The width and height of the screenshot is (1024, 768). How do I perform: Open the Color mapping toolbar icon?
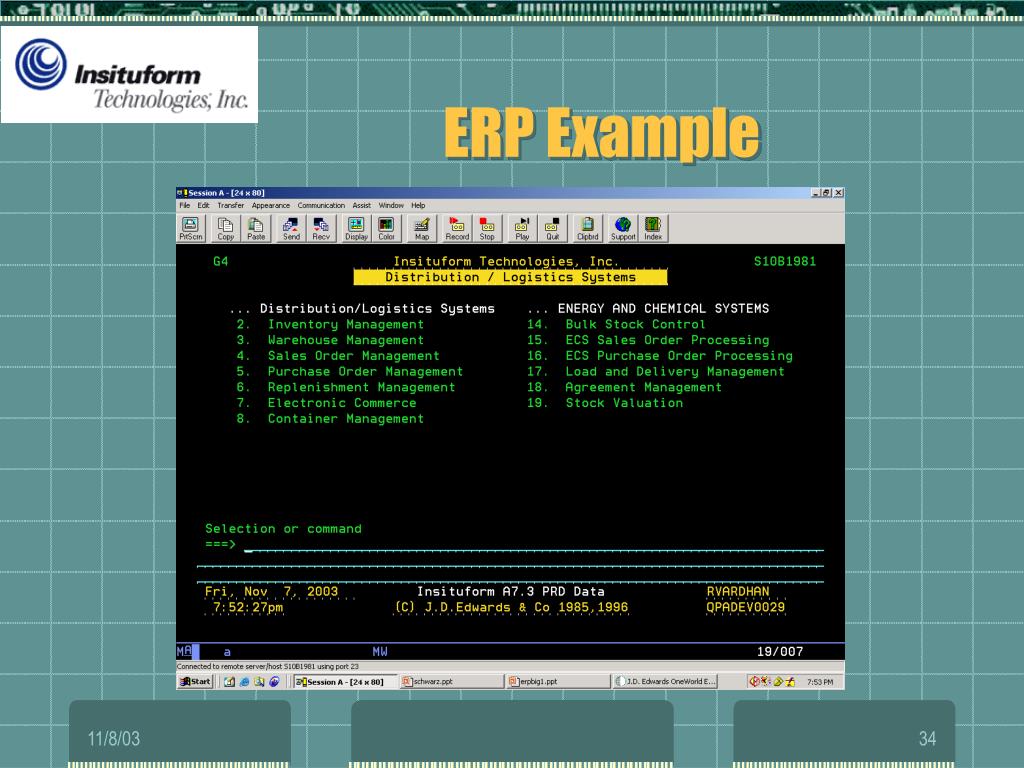386,229
